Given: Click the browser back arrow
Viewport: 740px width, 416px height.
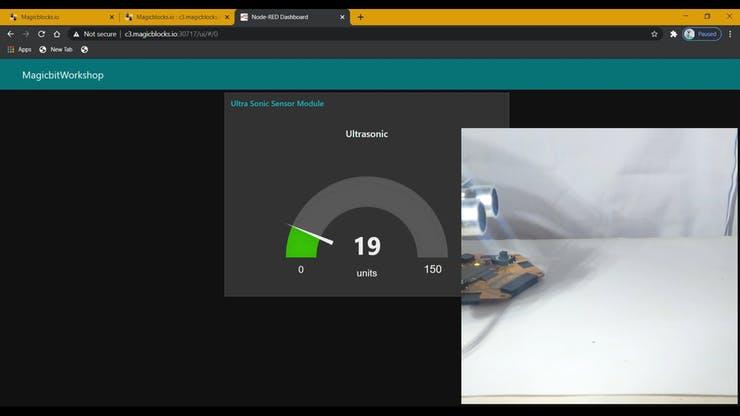Looking at the screenshot, I should 10,33.
